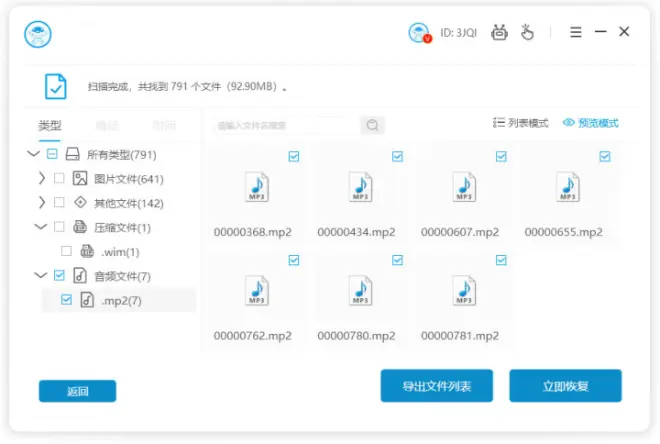This screenshot has width=660, height=444.
Task: Click the file name search input field
Action: point(284,125)
